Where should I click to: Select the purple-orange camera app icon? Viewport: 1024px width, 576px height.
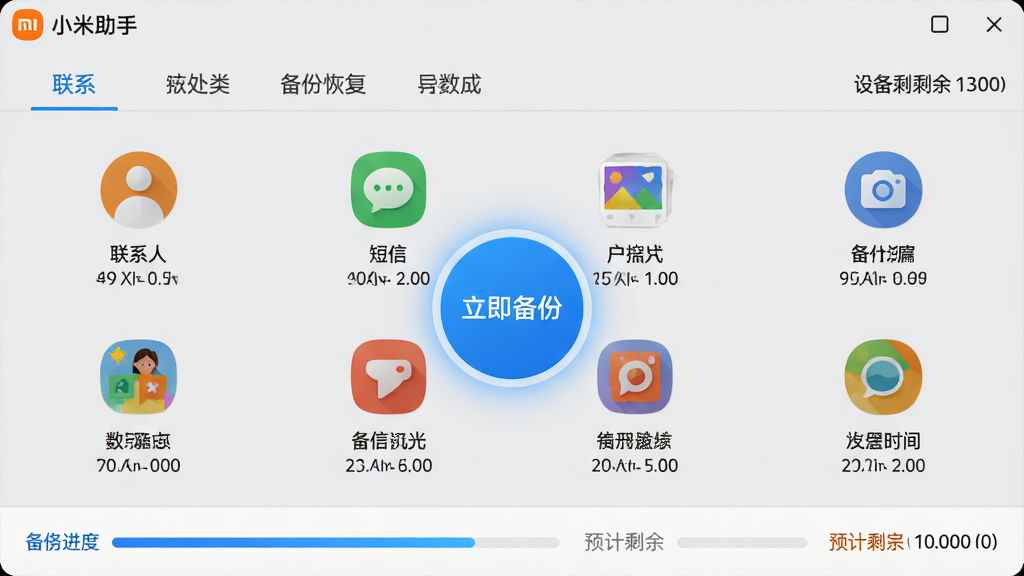click(635, 377)
